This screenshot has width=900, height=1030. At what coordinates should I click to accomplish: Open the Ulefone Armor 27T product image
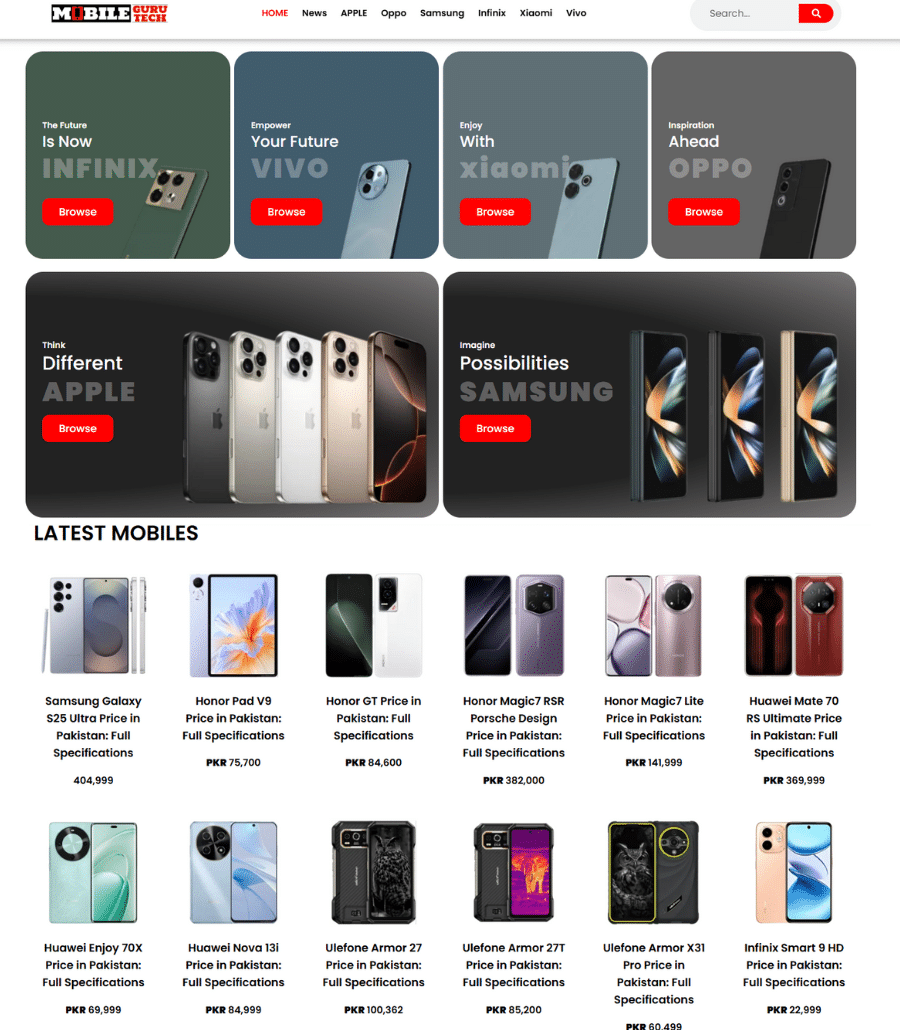point(514,872)
